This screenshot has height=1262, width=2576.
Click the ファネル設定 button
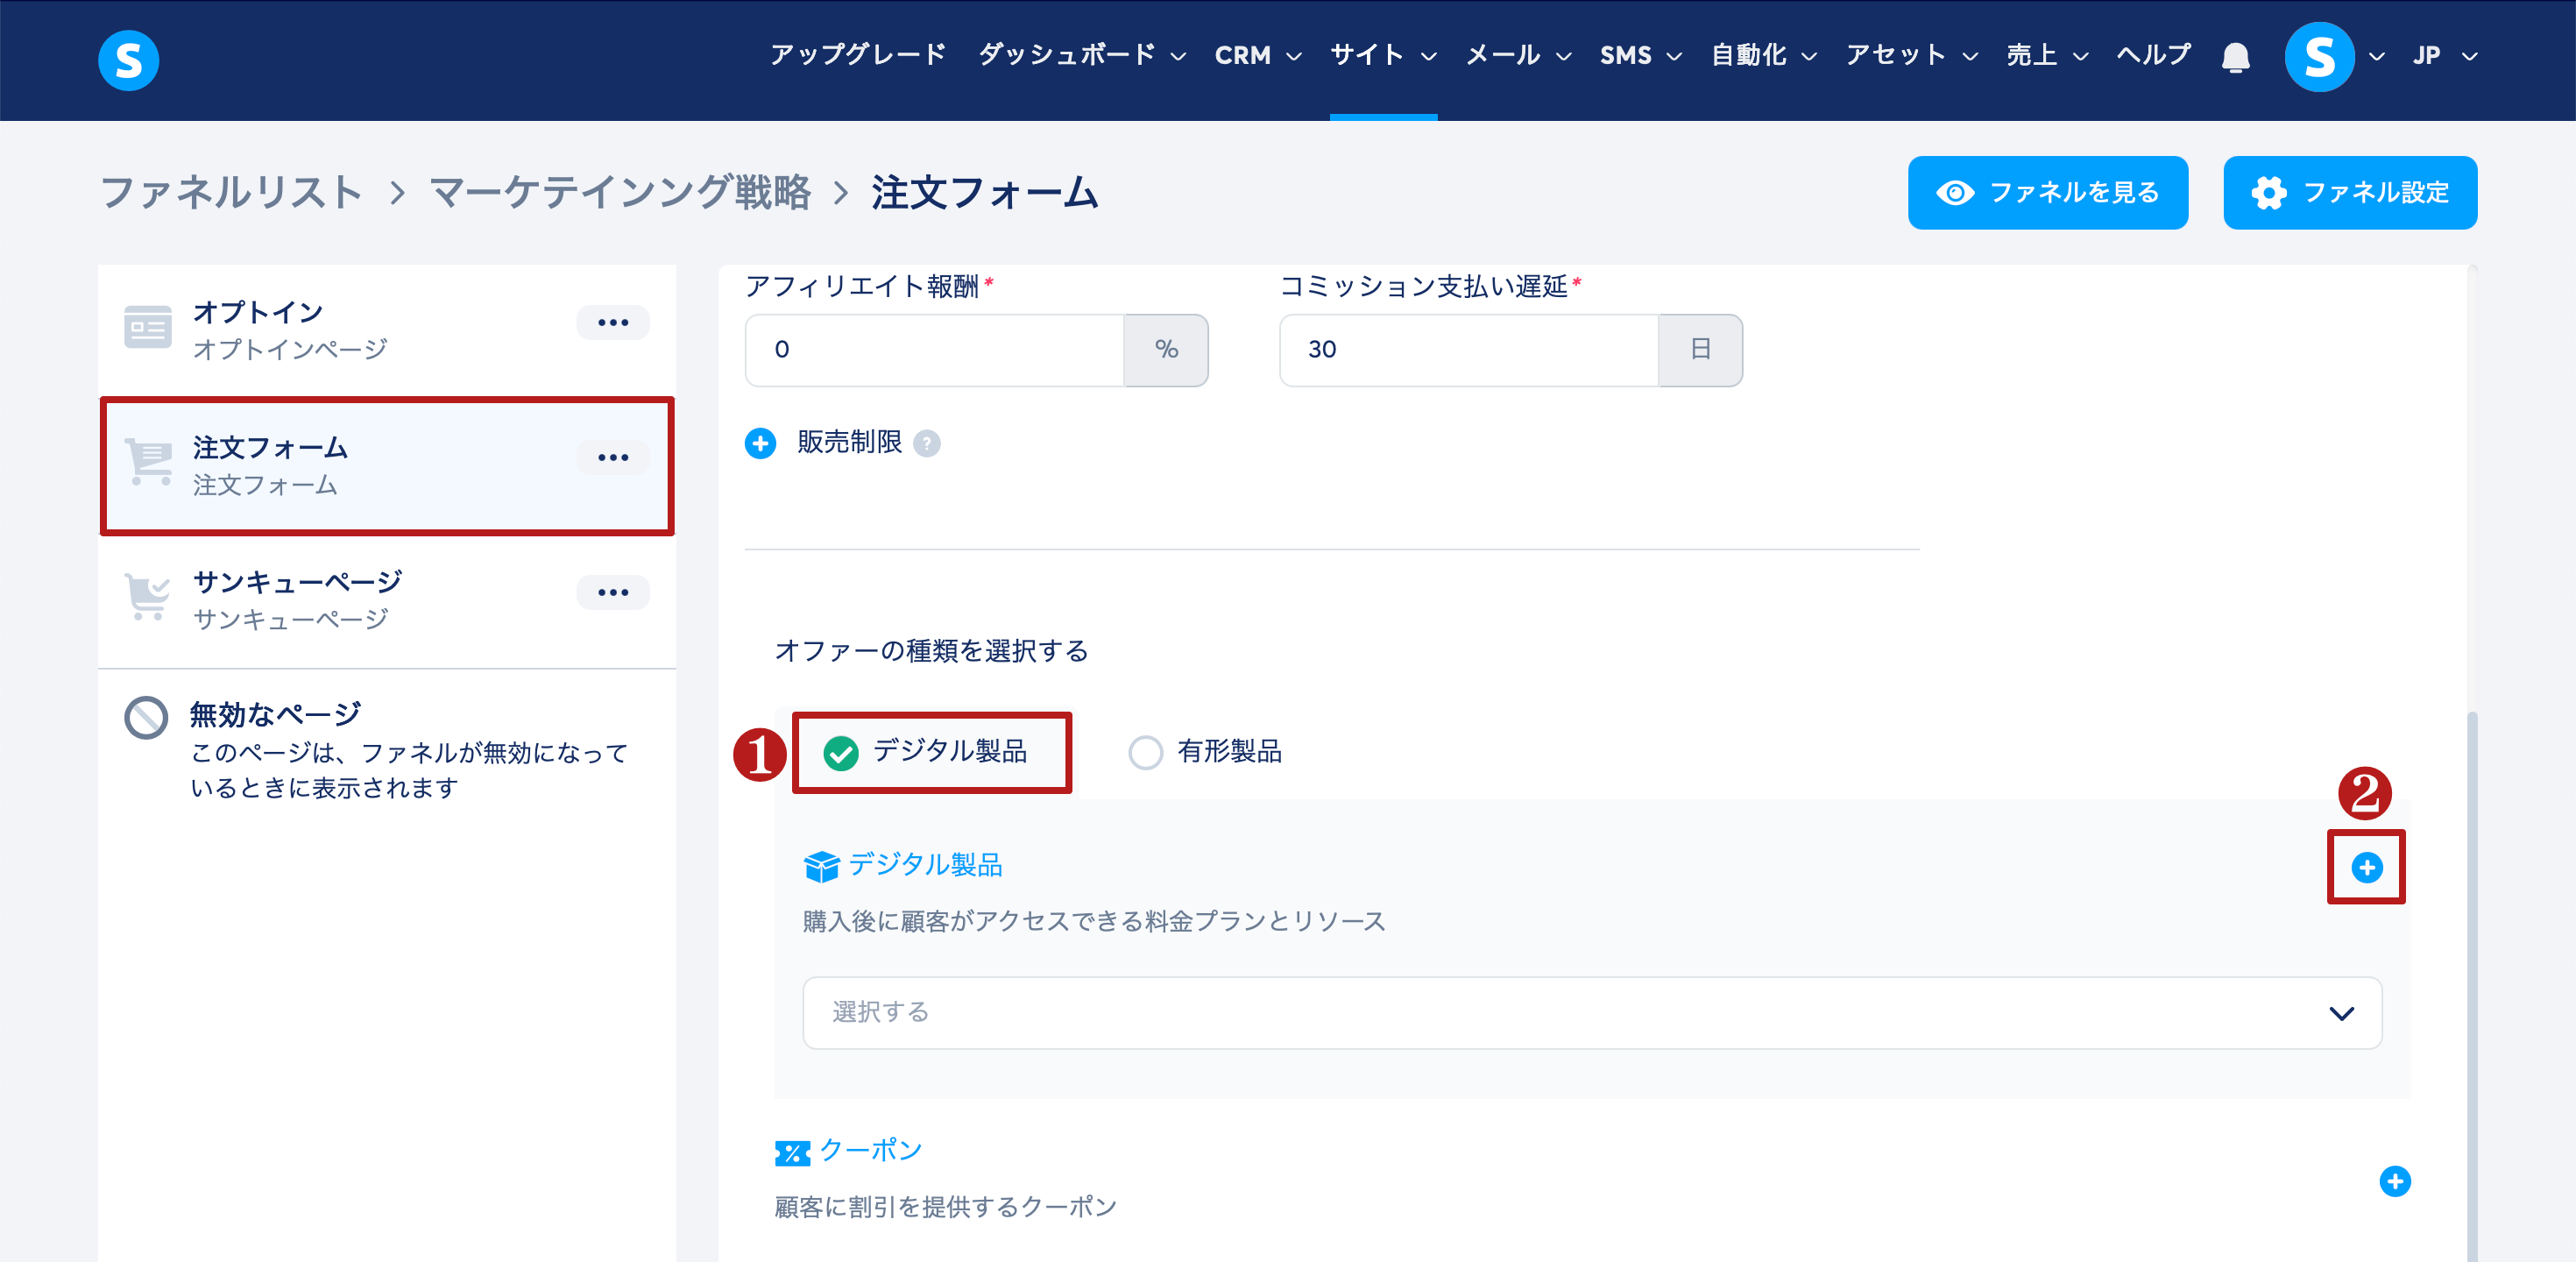tap(2349, 192)
